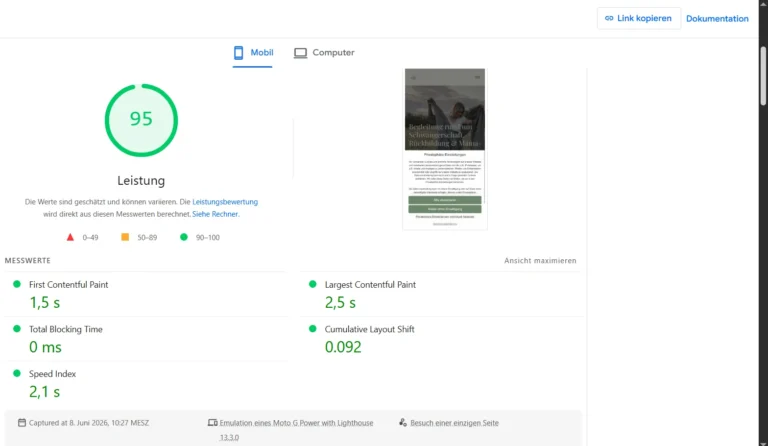Click the red triangle 0–49 legend icon
This screenshot has width=768, height=446.
point(70,237)
